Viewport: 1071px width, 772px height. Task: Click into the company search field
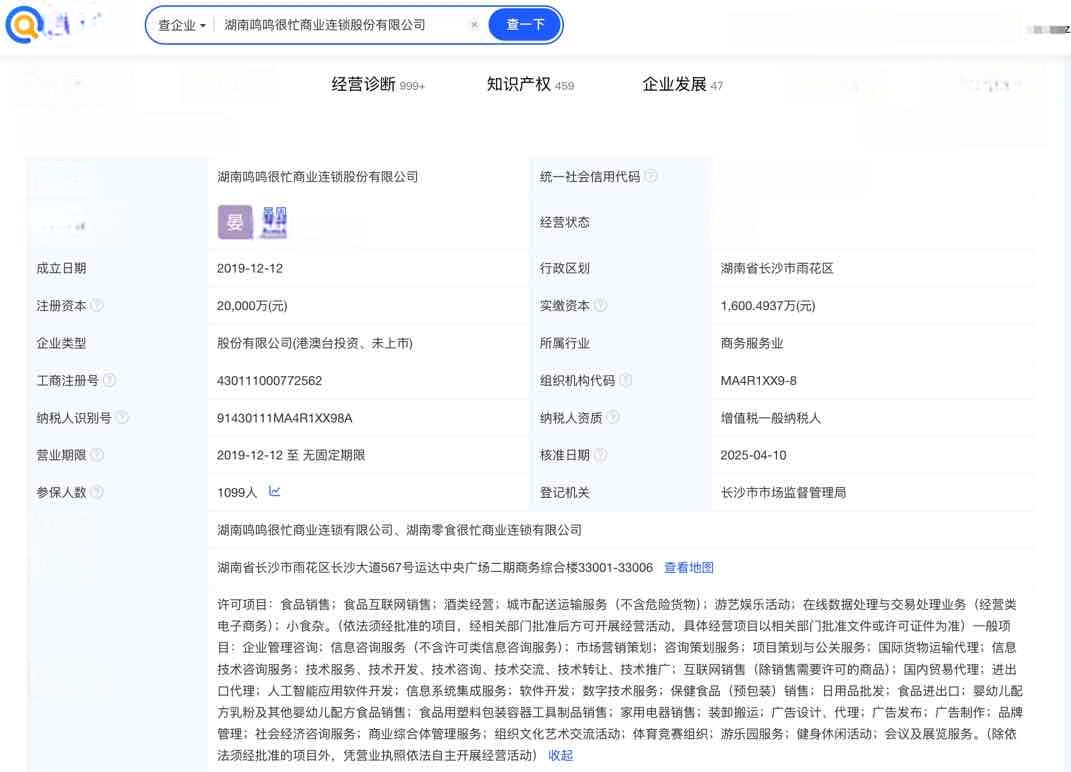coord(342,25)
